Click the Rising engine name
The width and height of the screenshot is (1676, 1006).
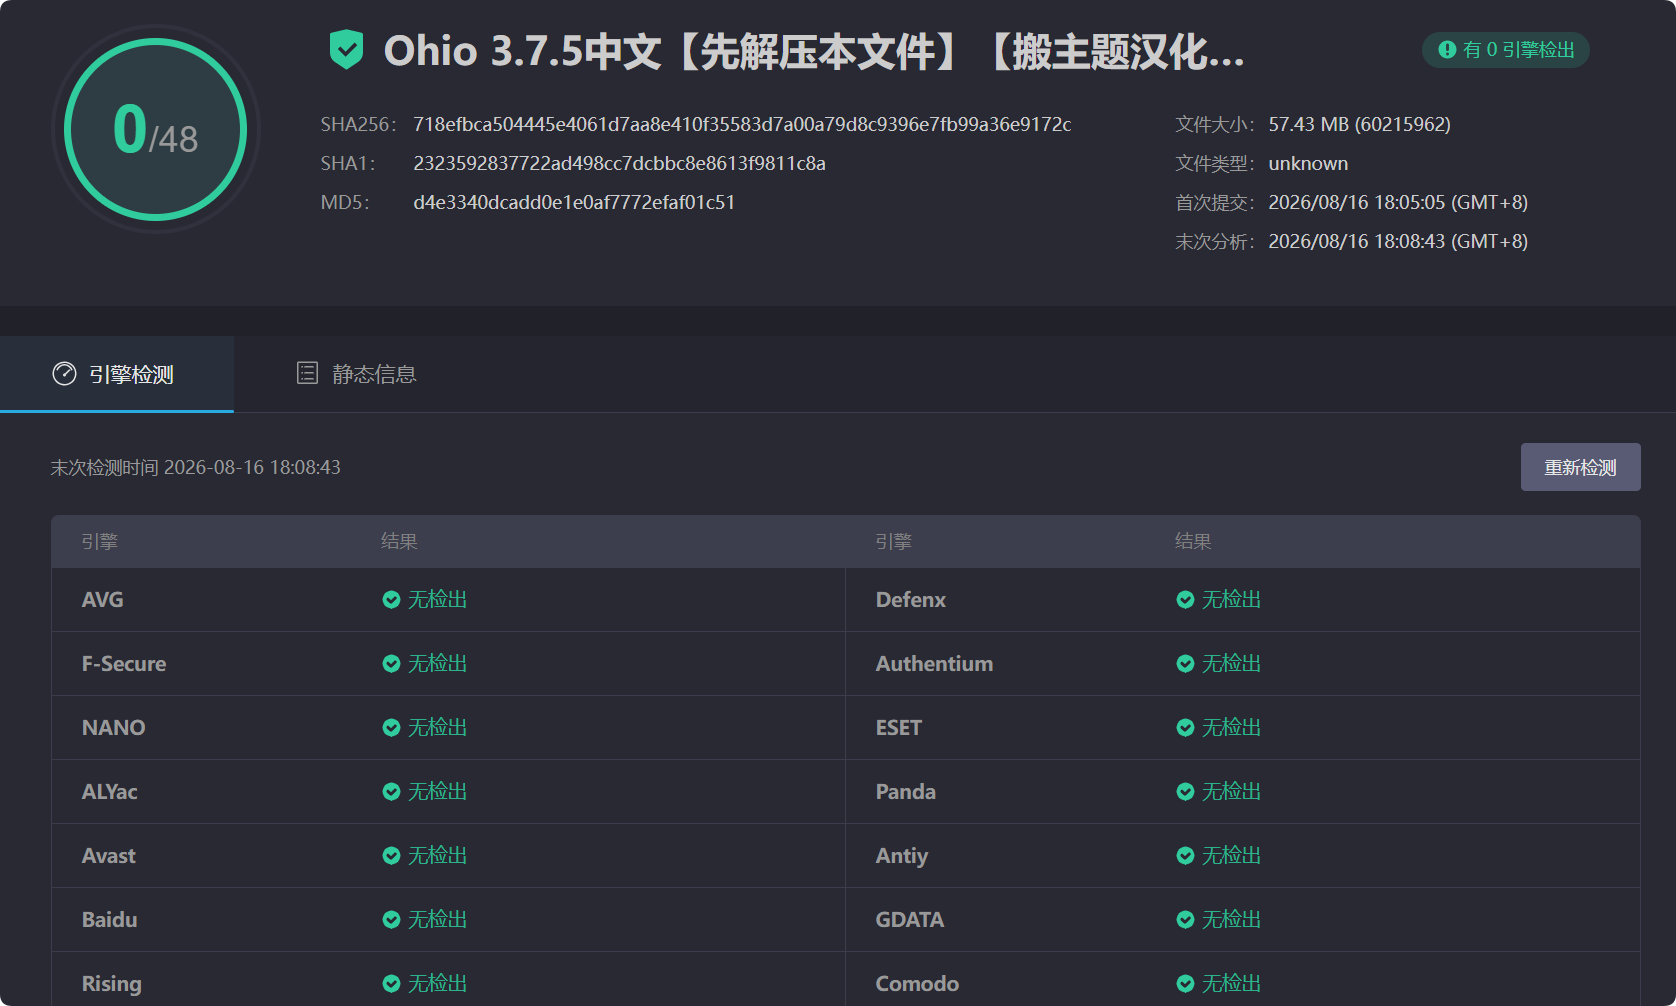pos(112,984)
